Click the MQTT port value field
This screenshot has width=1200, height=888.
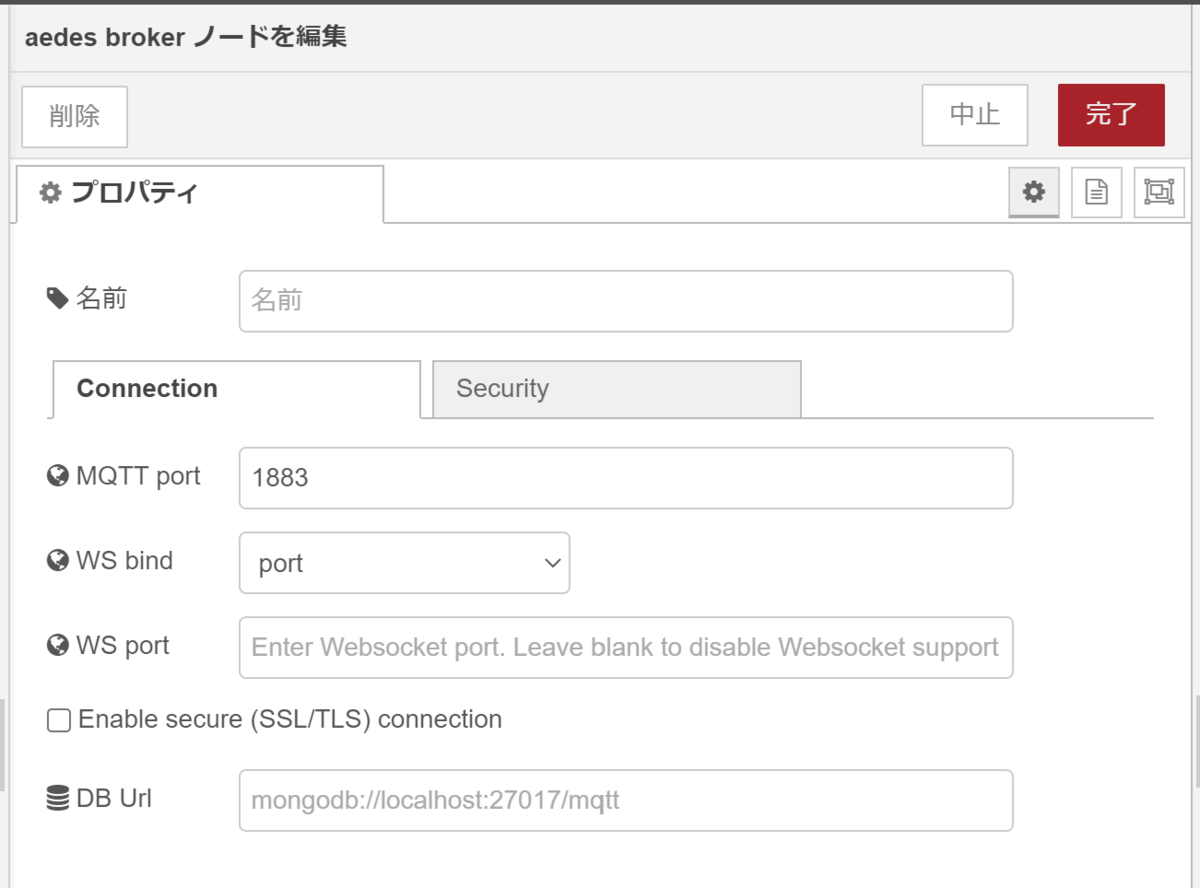(626, 477)
